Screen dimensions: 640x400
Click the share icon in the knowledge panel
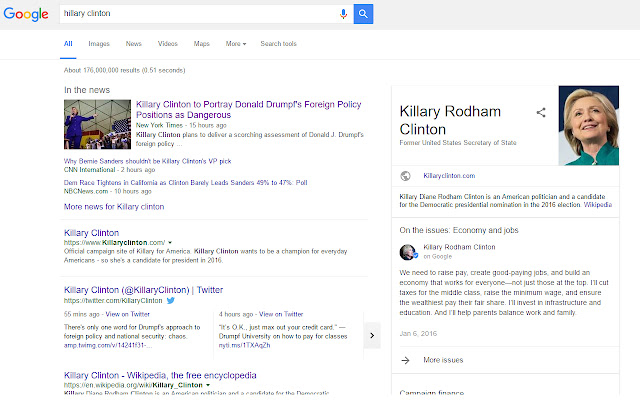tap(541, 112)
